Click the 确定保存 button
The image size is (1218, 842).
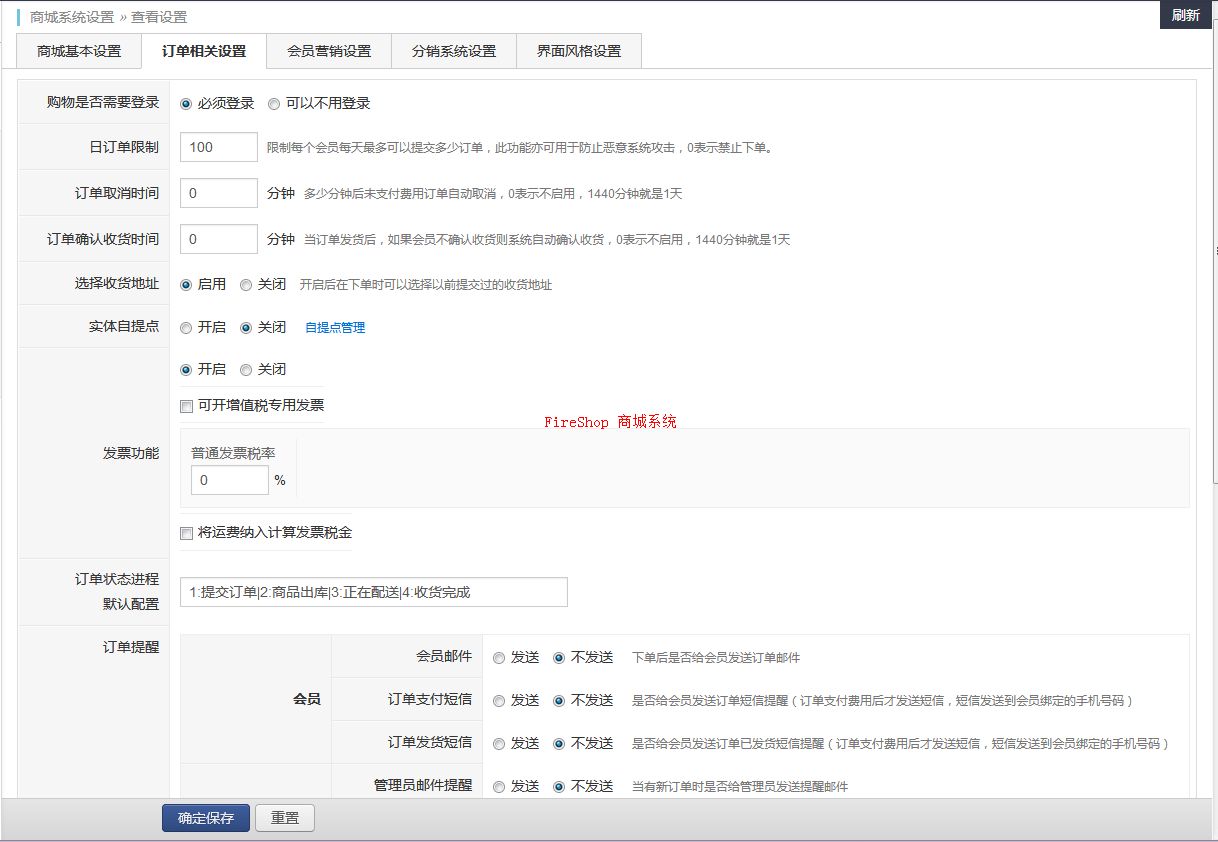point(206,818)
